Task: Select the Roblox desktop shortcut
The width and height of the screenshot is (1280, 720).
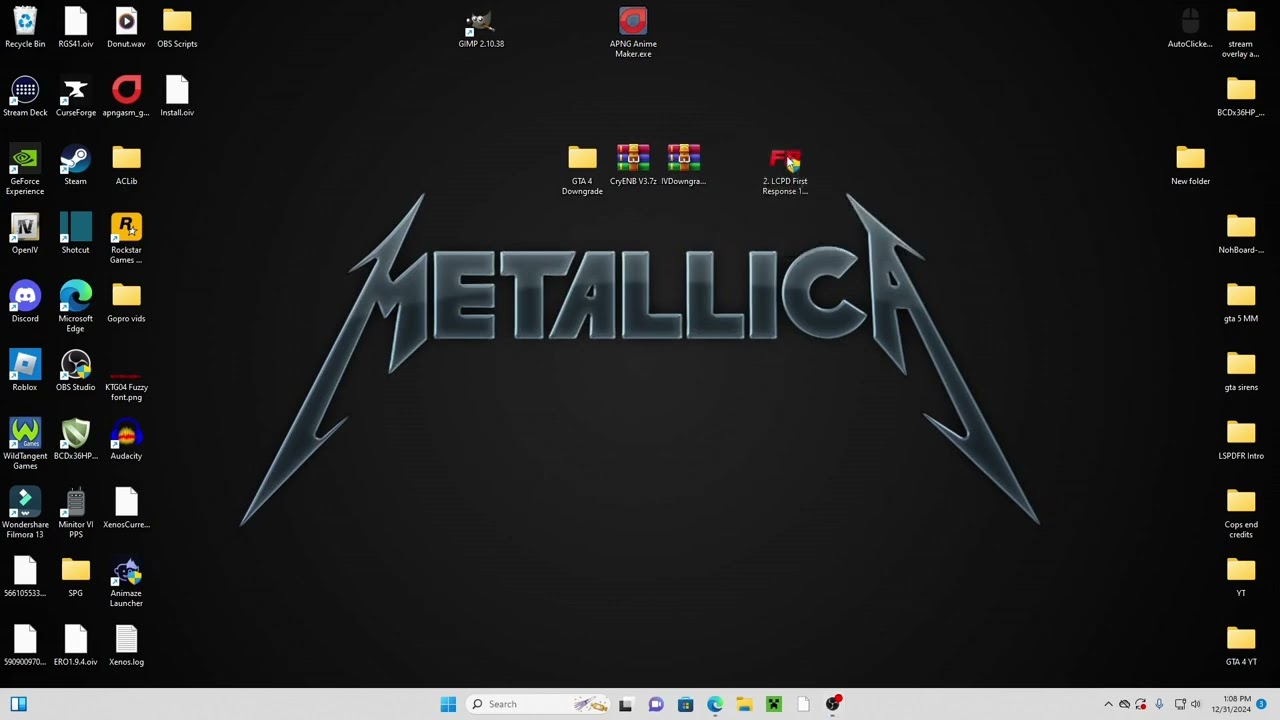Action: pyautogui.click(x=25, y=372)
